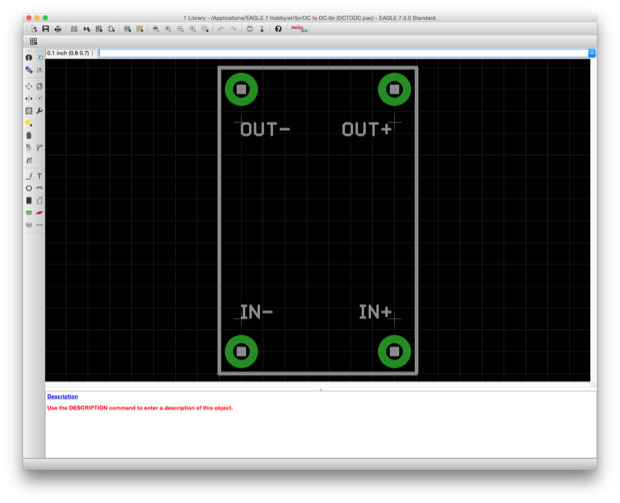The width and height of the screenshot is (620, 503).
Task: Select the Polygon tool
Action: tap(40, 201)
